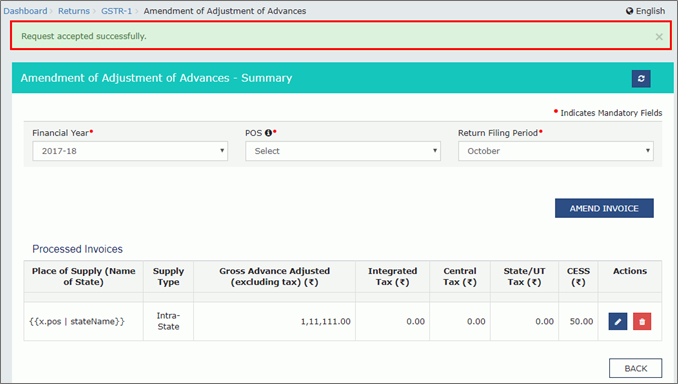The width and height of the screenshot is (678, 384).
Task: Select the English language option
Action: 650,11
